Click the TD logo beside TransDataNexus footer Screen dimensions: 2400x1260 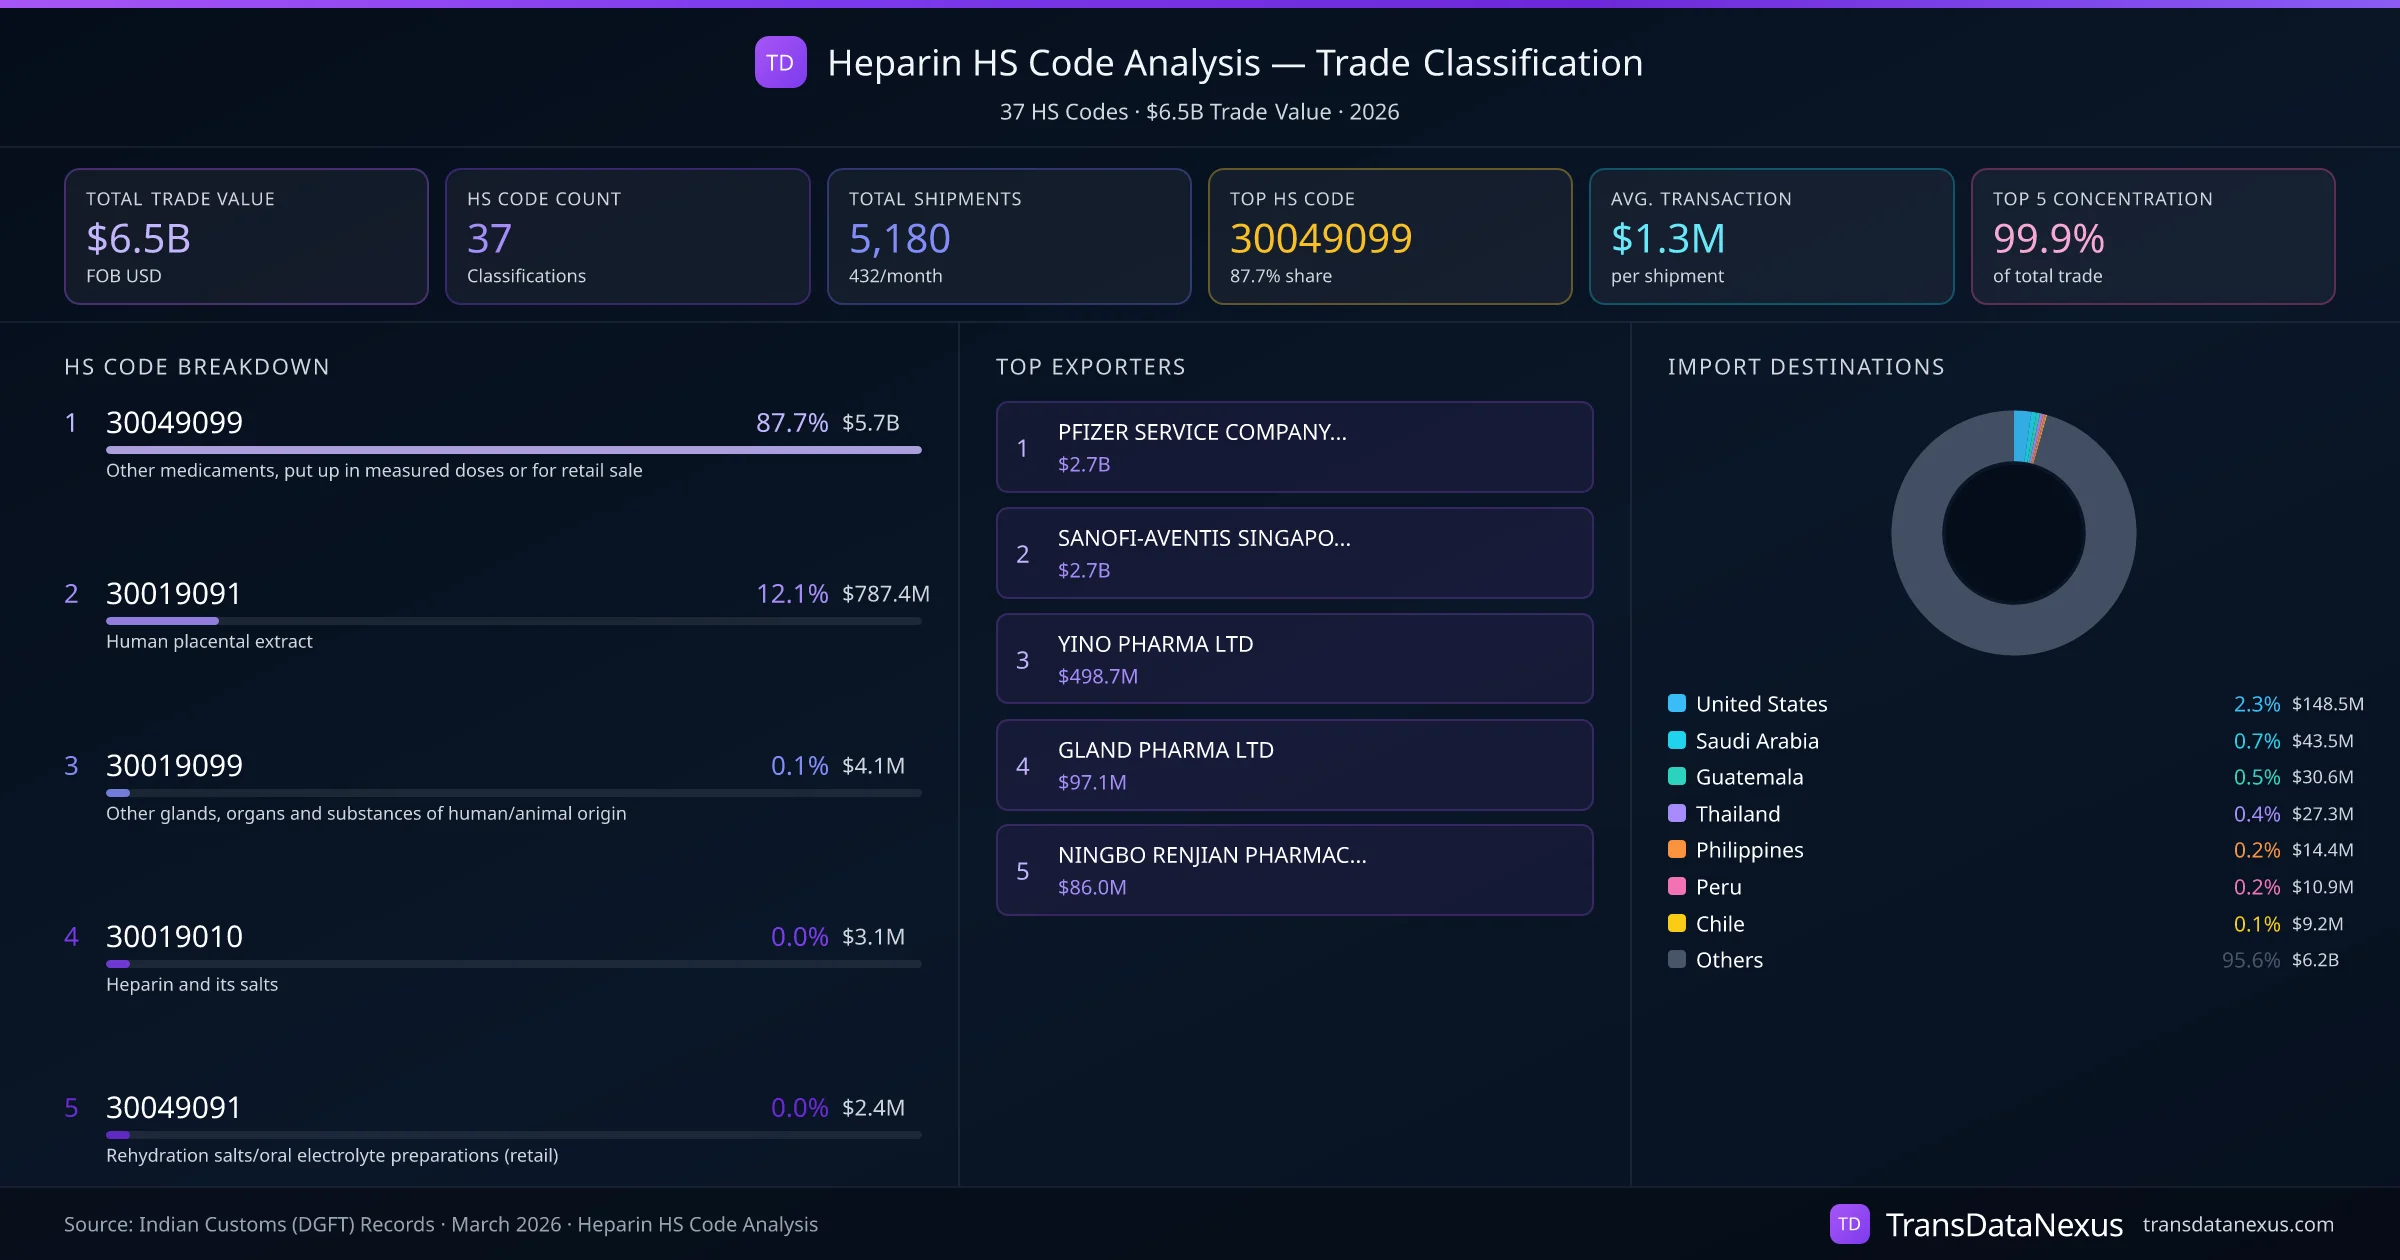click(x=1849, y=1224)
